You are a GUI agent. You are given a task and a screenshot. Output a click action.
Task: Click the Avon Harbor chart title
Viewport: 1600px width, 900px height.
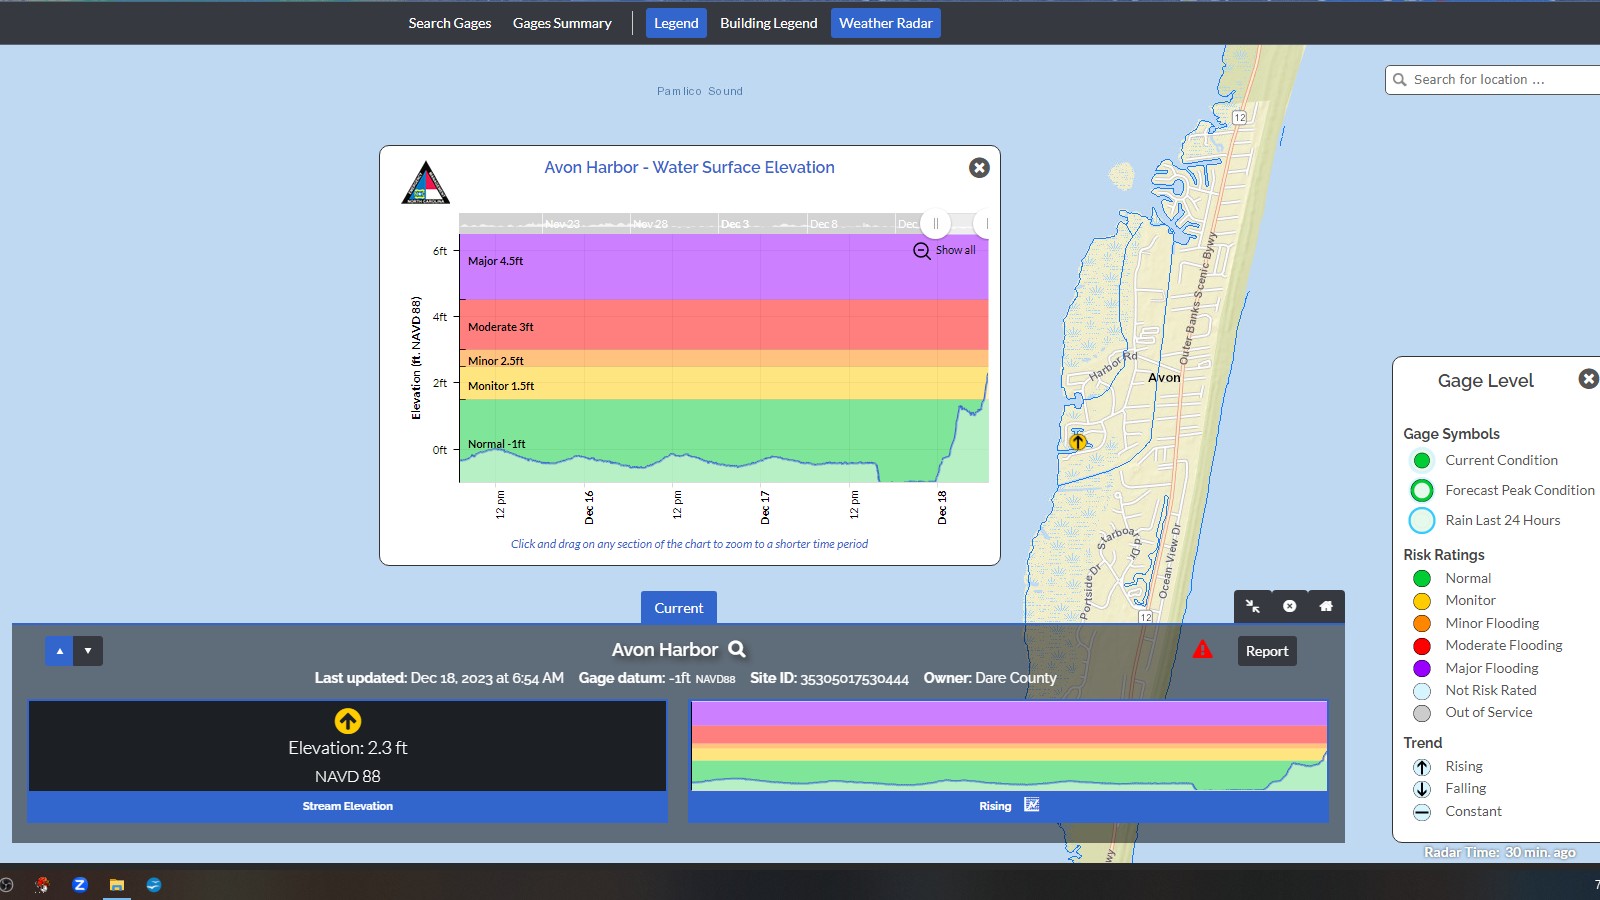(x=689, y=168)
